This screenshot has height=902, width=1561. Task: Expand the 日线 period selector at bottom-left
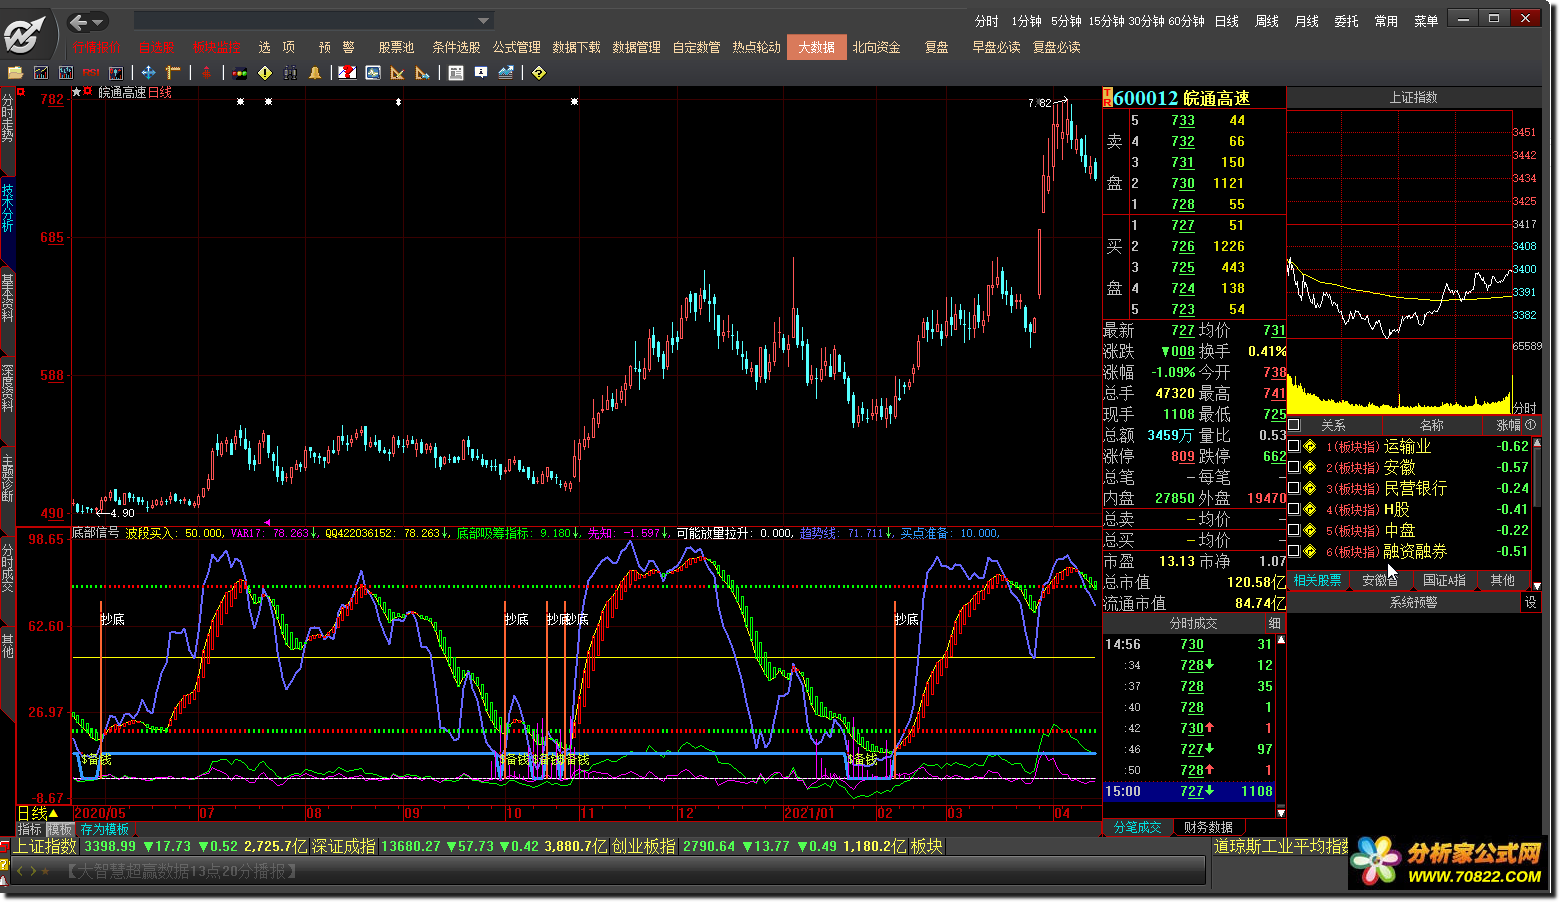click(x=39, y=813)
